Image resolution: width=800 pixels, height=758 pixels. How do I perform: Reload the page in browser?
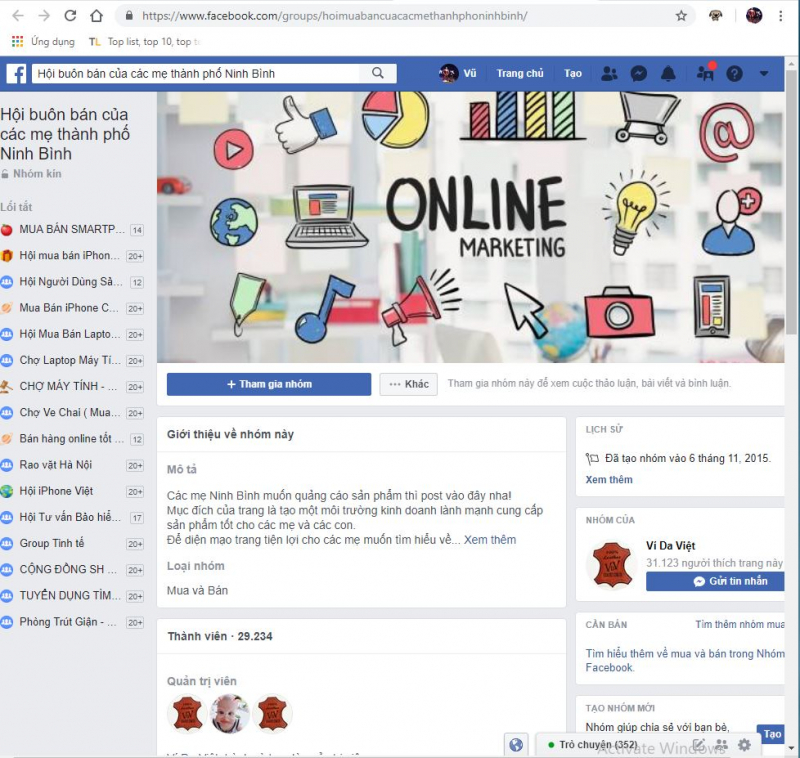click(70, 16)
